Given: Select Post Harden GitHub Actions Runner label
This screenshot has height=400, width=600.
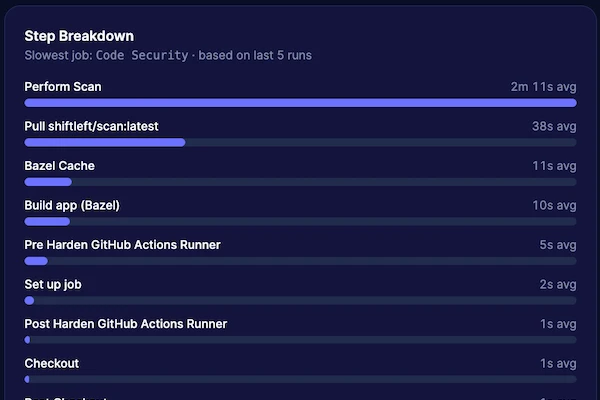Looking at the screenshot, I should 125,324.
